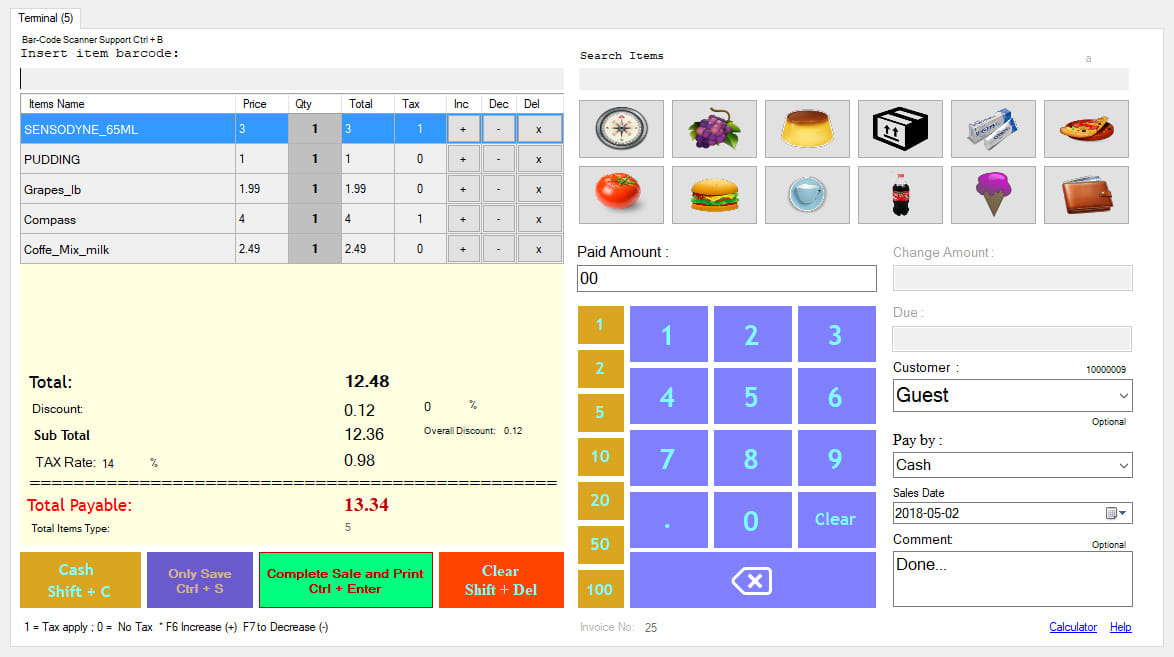Open the Calculator link

(x=1073, y=627)
